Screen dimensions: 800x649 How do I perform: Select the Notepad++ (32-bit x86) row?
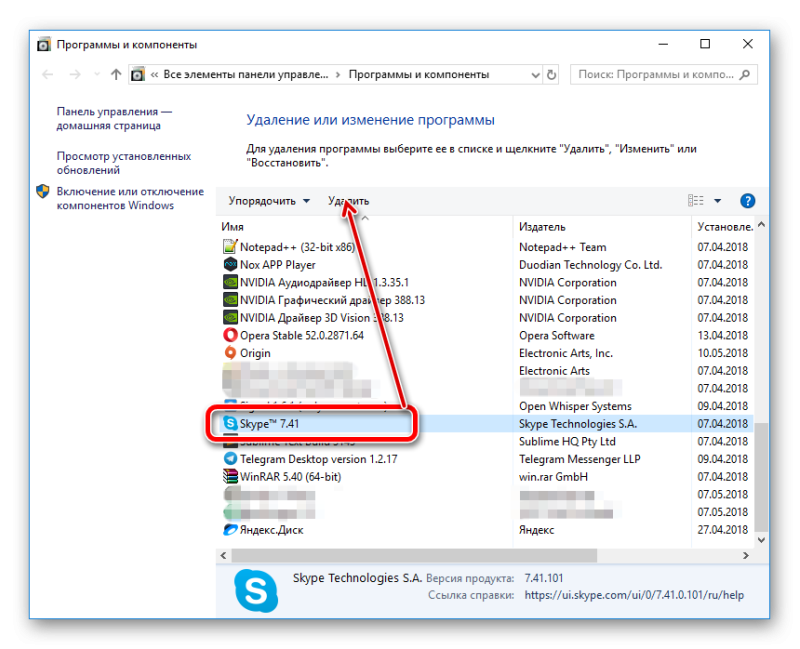[486, 247]
